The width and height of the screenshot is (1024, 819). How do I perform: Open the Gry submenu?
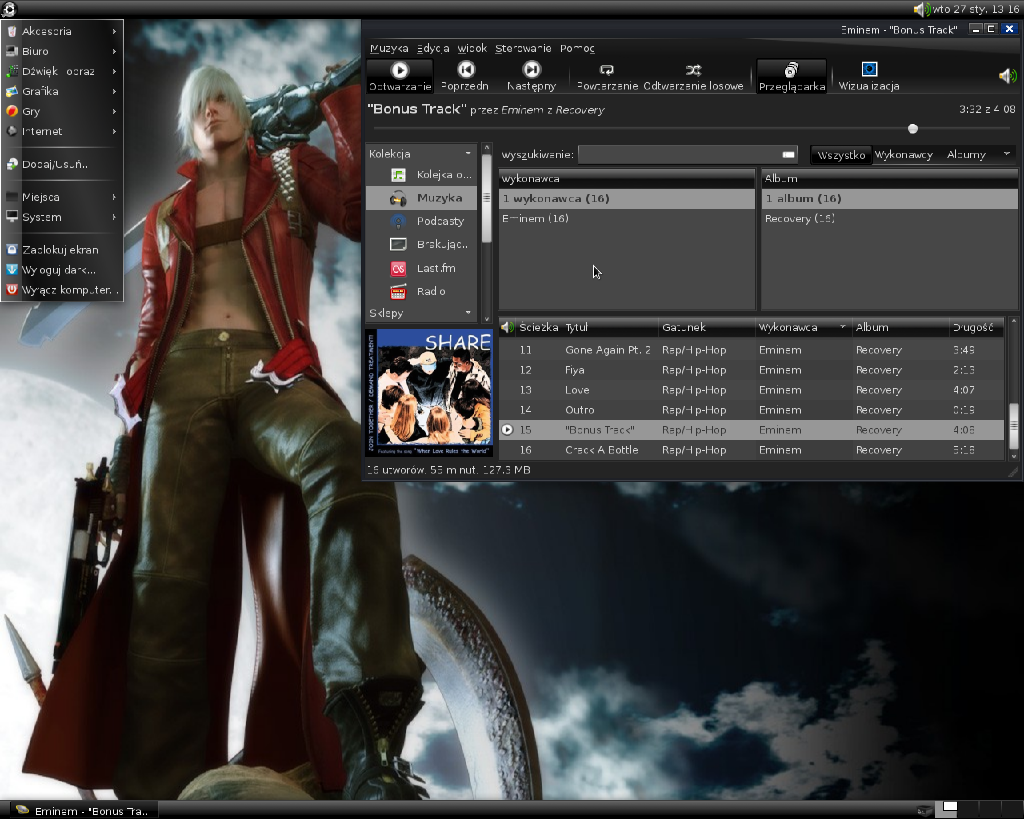coord(62,111)
